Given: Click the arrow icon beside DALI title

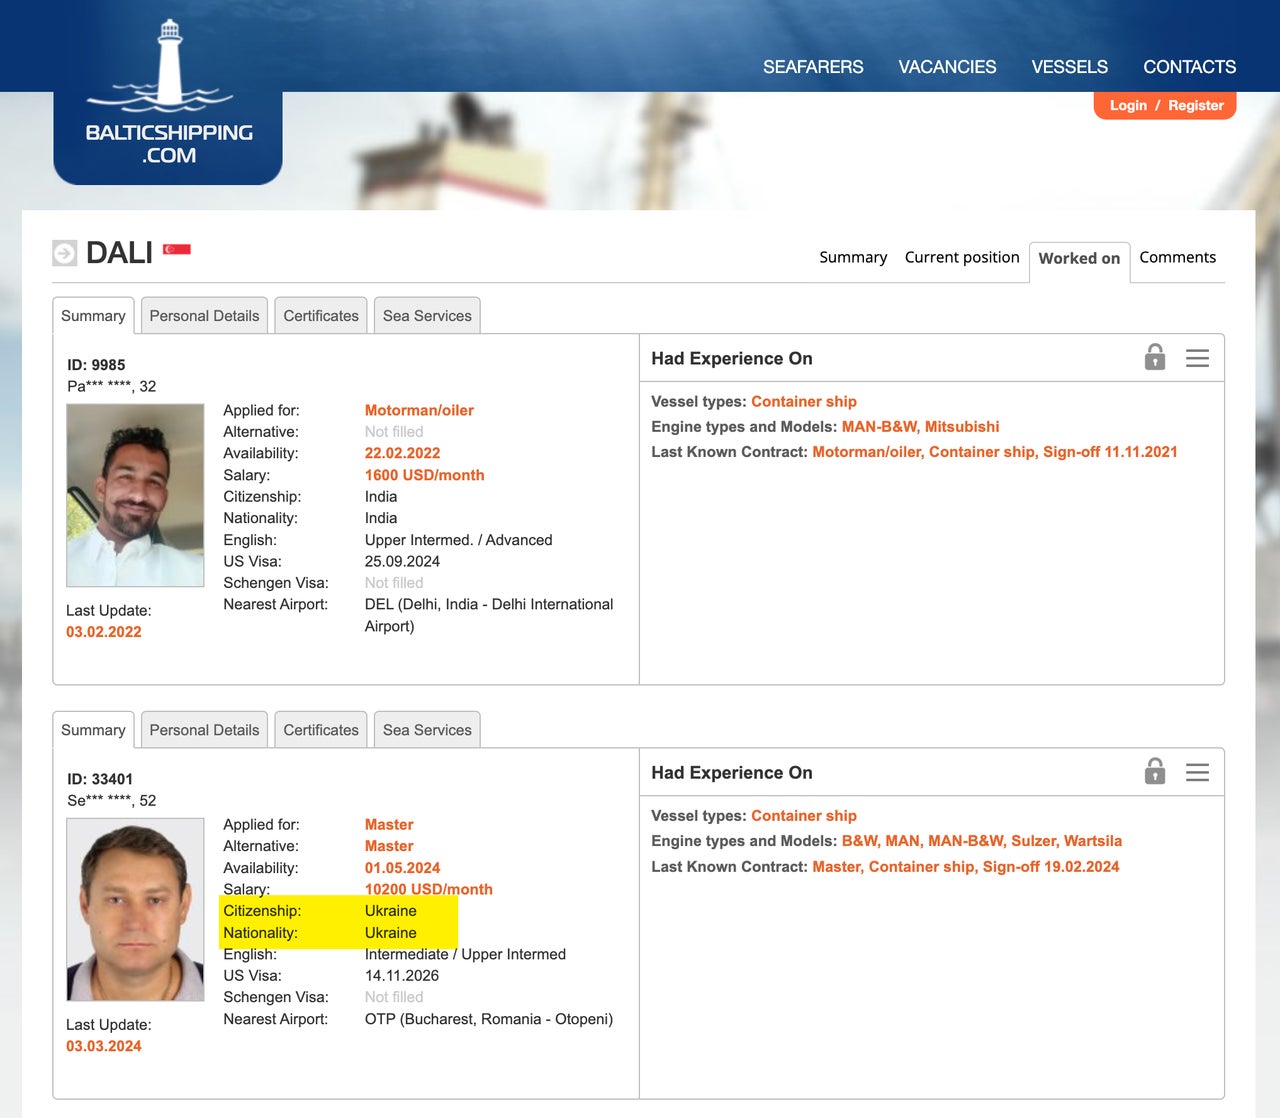Looking at the screenshot, I should (x=64, y=253).
